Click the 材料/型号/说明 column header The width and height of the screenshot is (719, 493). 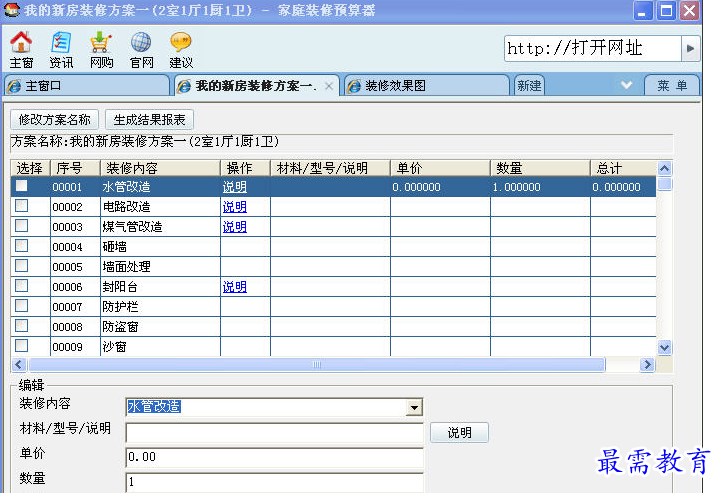tap(331, 168)
